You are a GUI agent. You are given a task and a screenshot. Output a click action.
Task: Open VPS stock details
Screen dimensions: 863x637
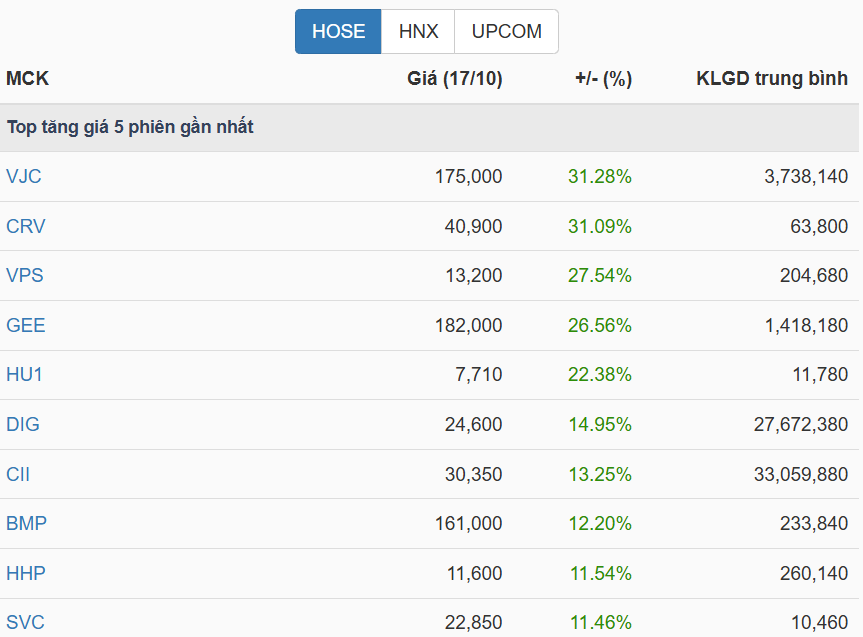[25, 275]
